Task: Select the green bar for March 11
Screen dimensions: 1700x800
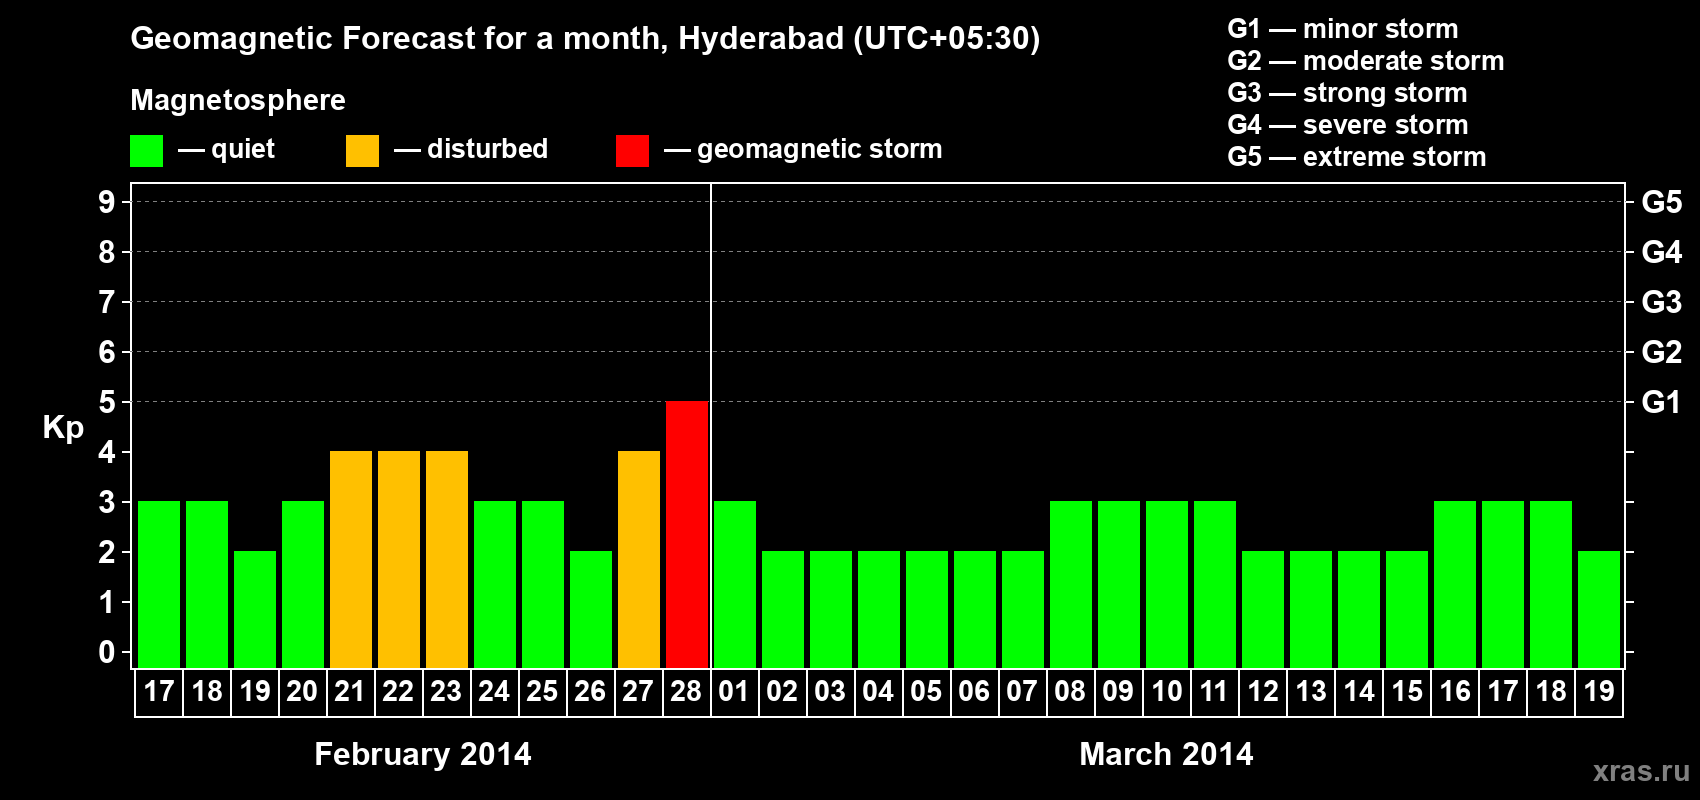Action: point(1215,584)
